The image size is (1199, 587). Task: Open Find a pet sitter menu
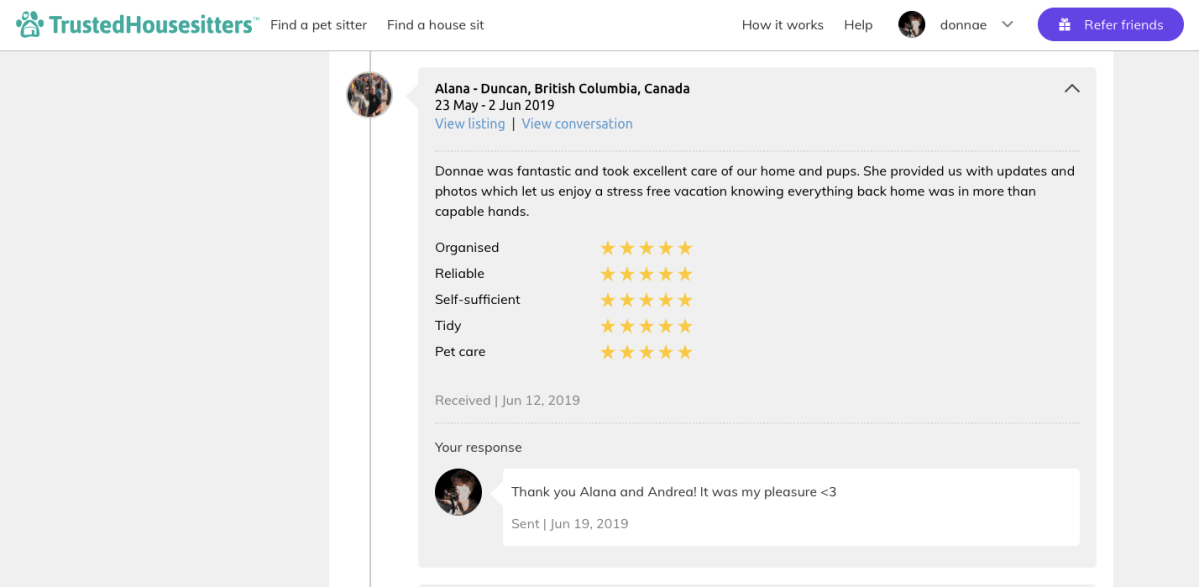(x=318, y=25)
